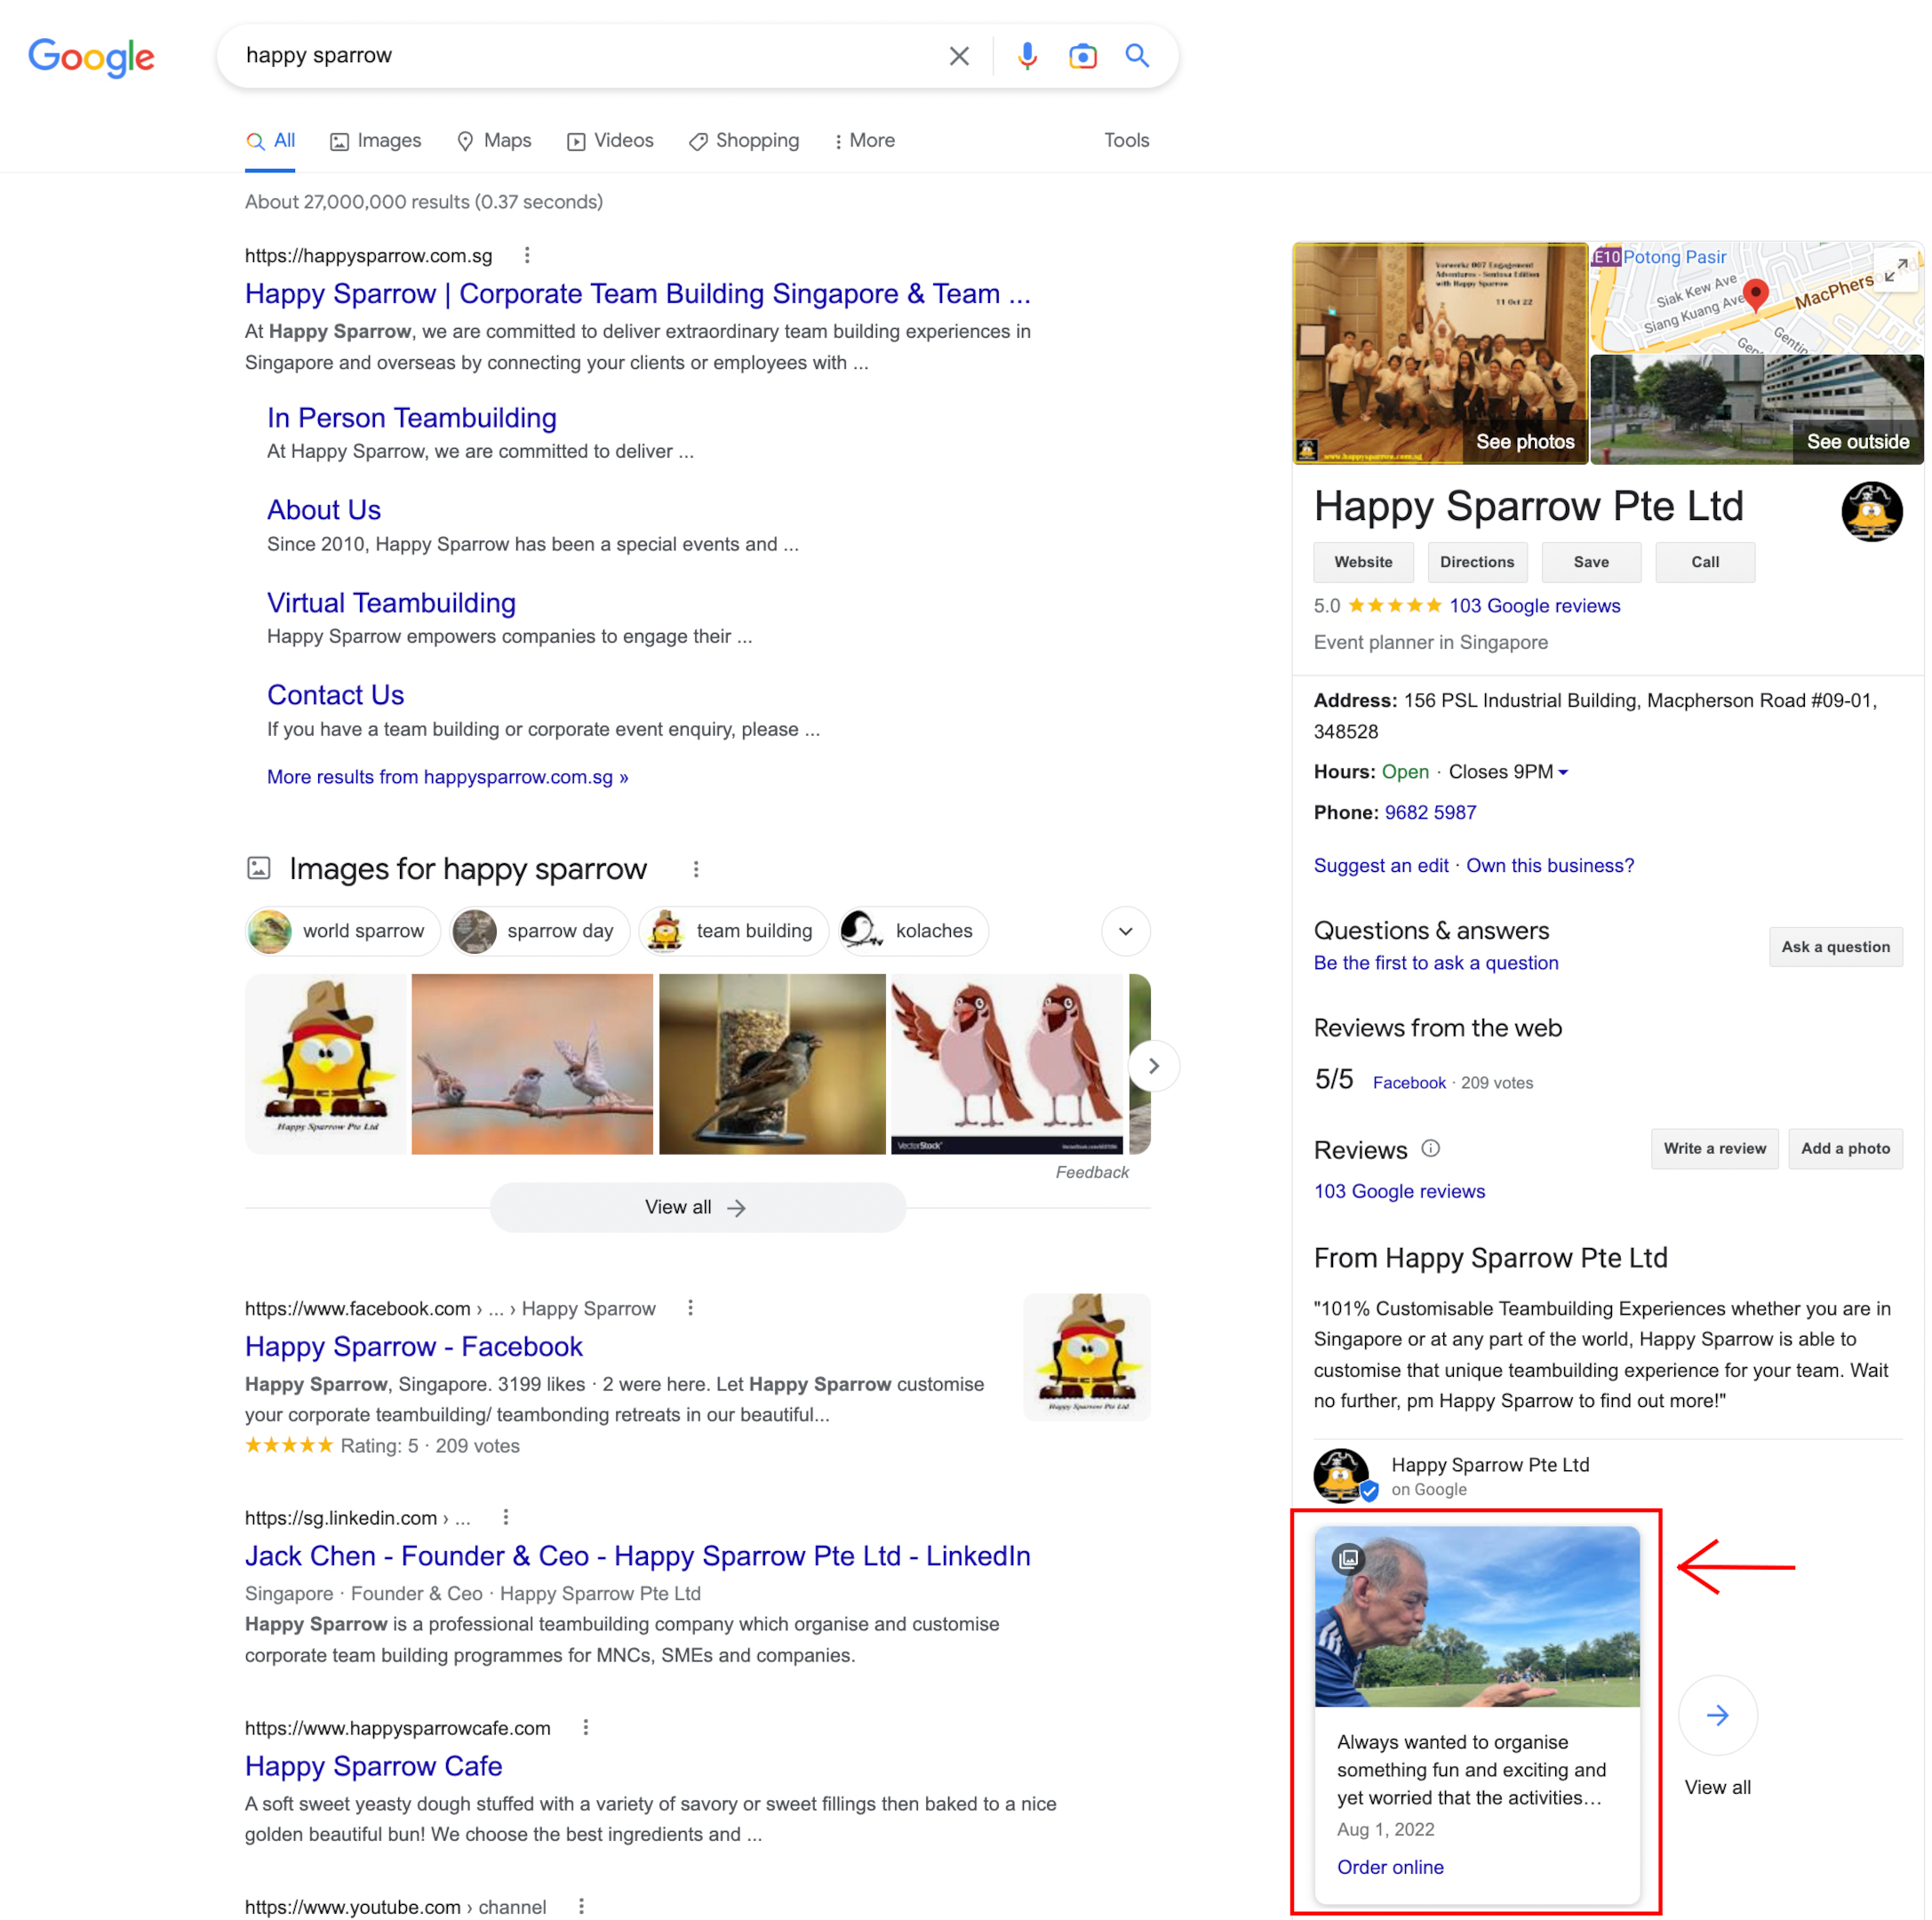Switch to the Videos tab

(x=610, y=141)
